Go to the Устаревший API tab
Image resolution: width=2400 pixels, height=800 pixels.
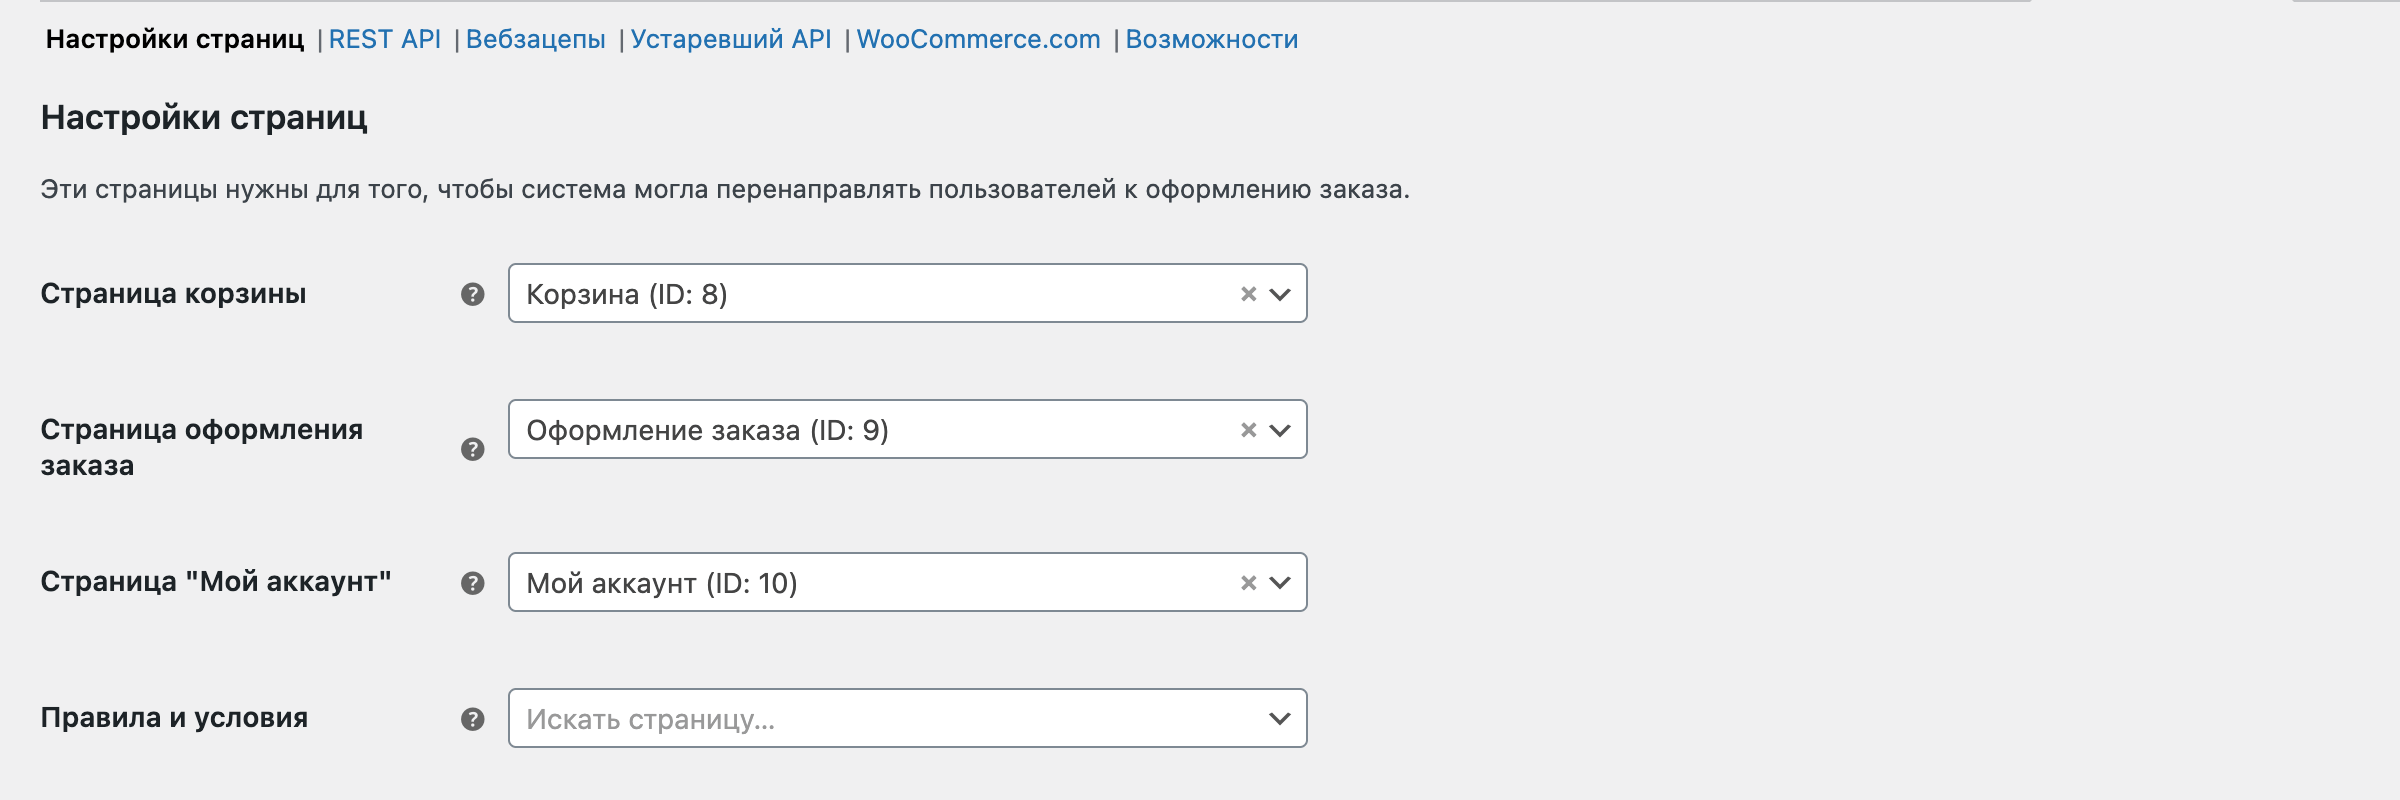click(x=731, y=39)
